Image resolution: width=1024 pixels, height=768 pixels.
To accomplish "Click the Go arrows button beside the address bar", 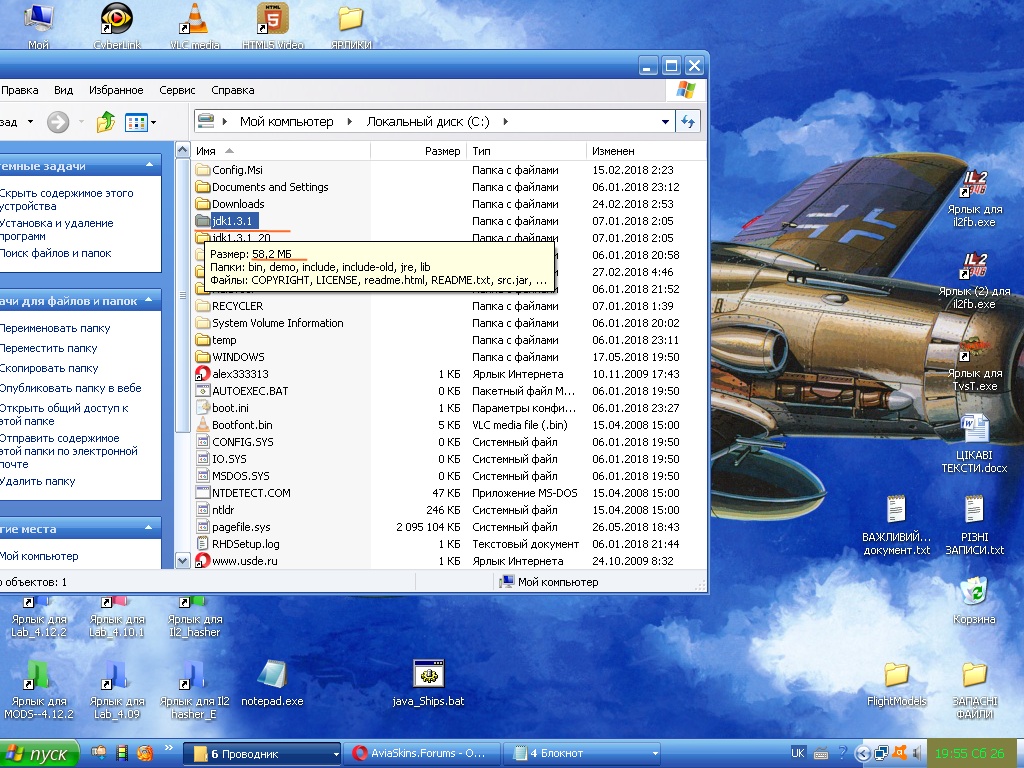I will tap(688, 122).
